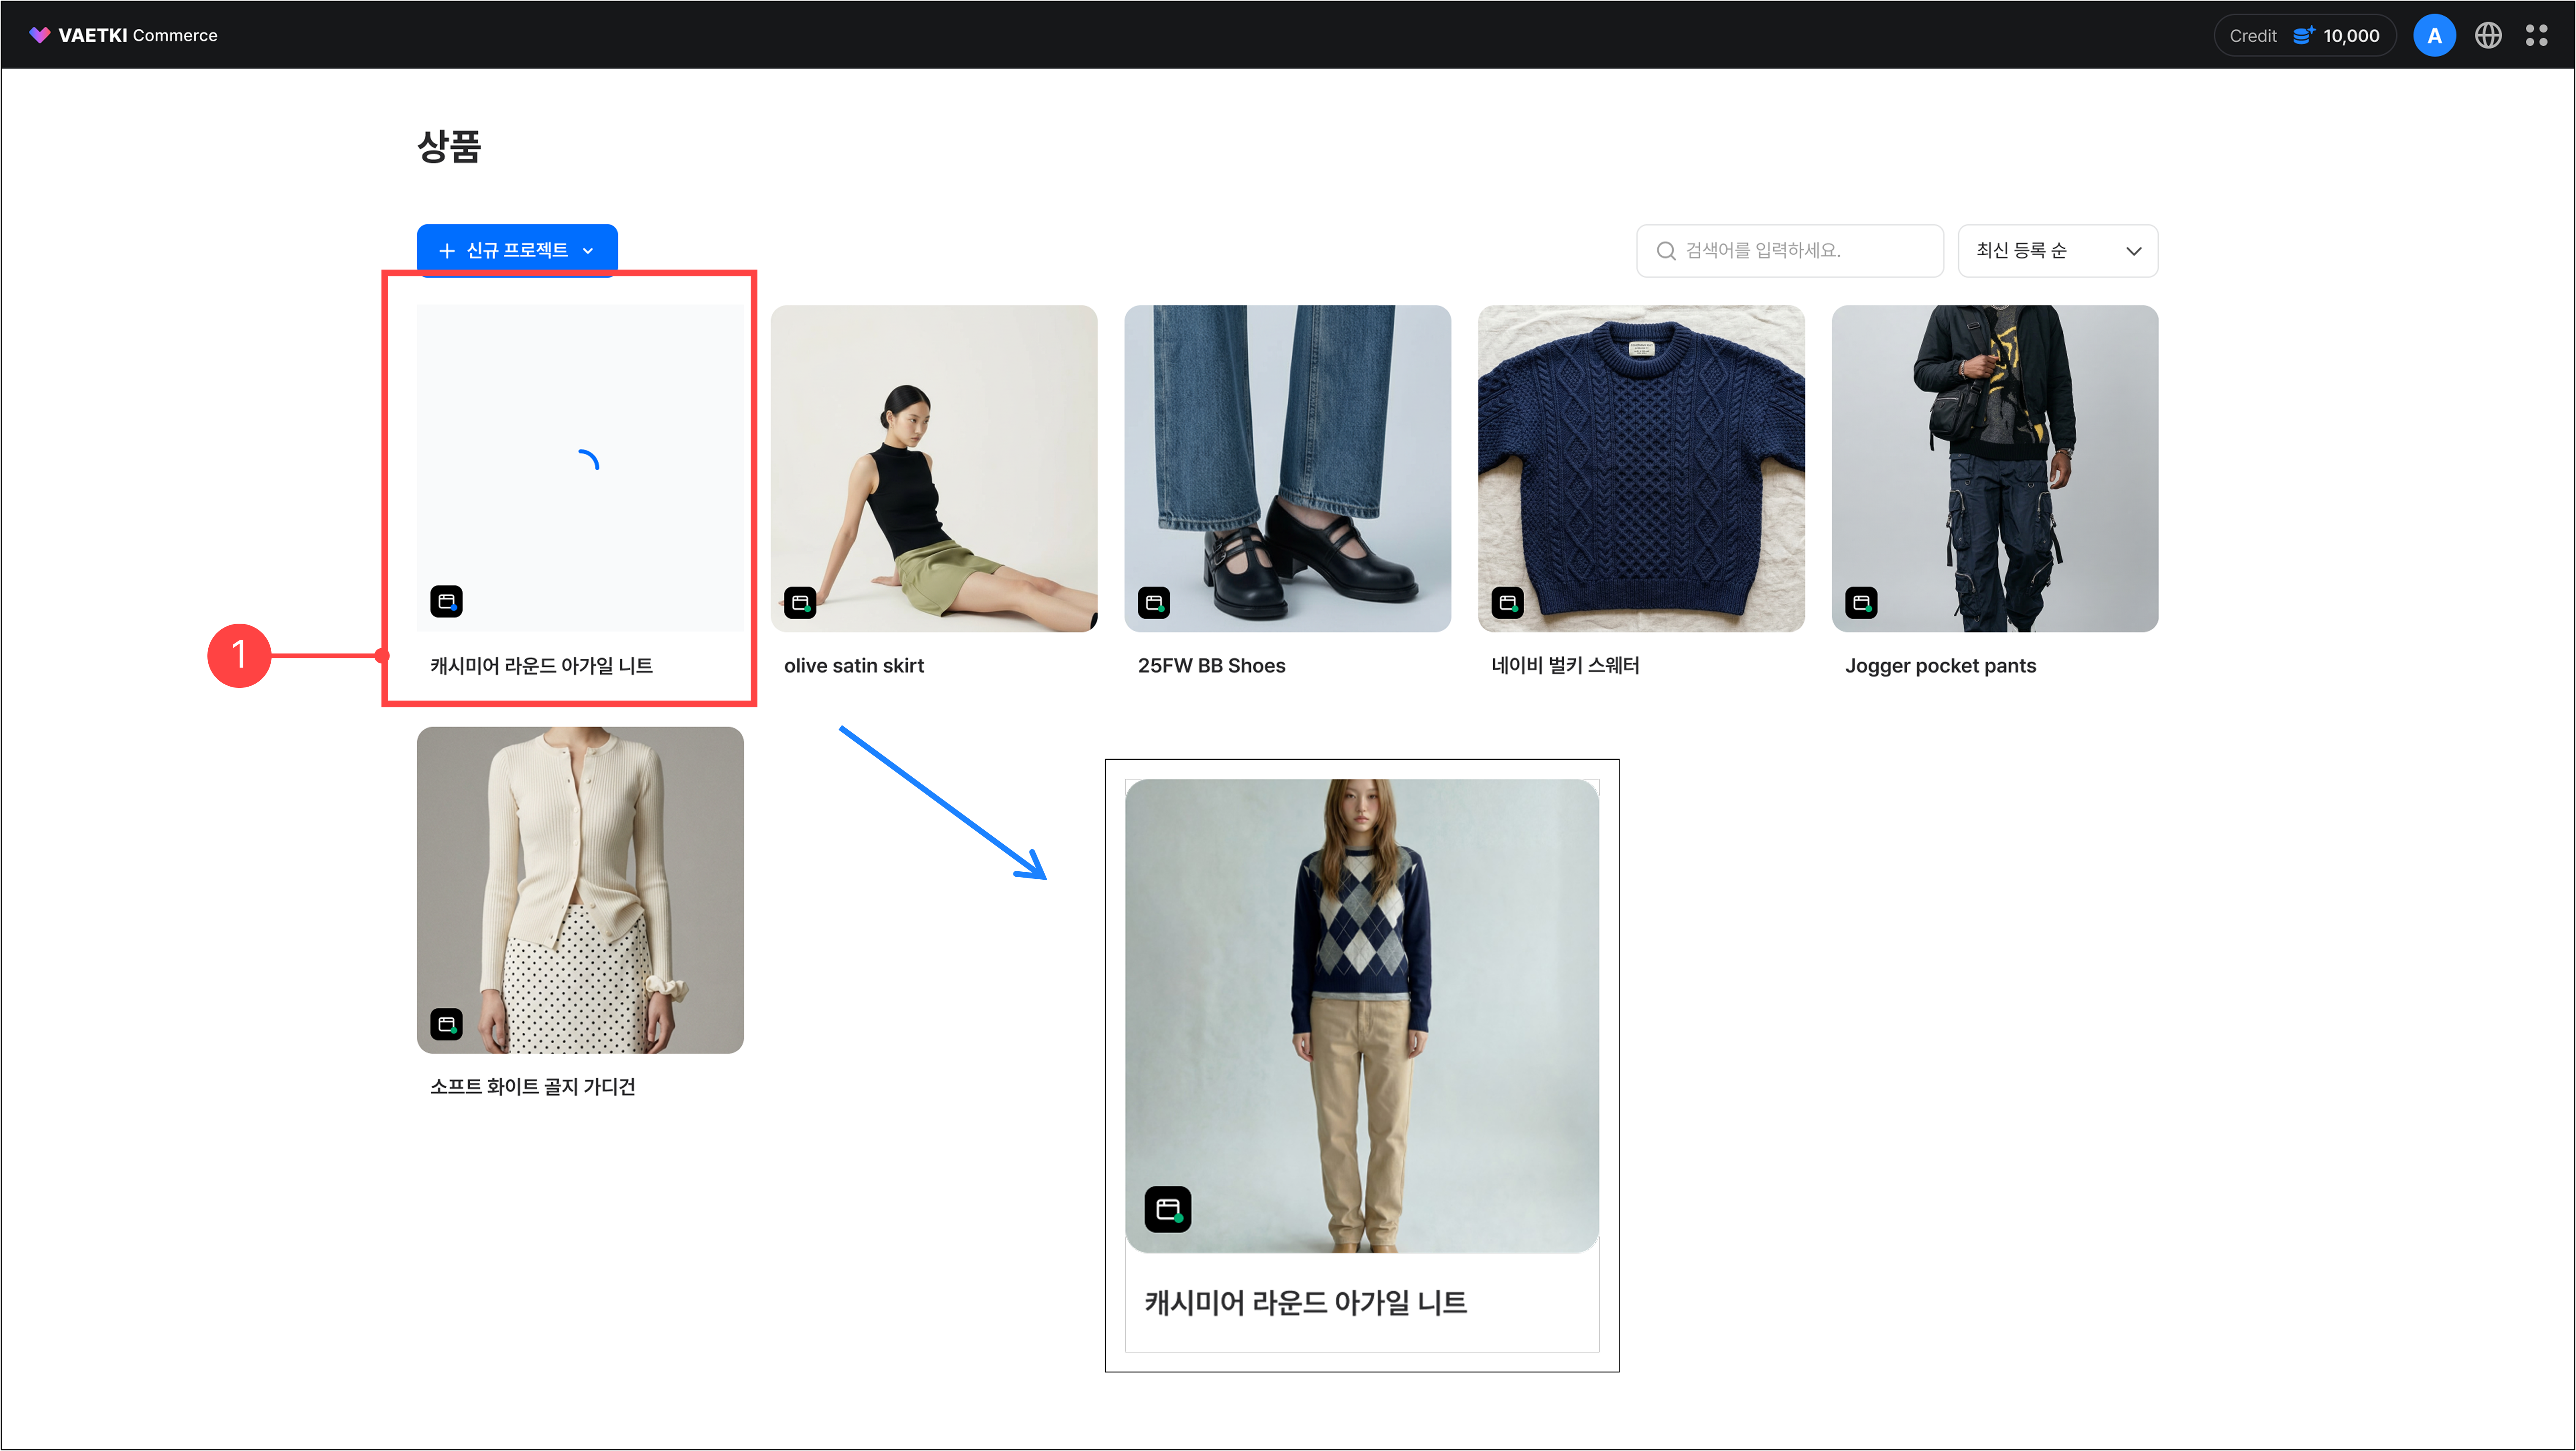The width and height of the screenshot is (2576, 1451).
Task: Click the '25FW BB Shoes' product name
Action: 1212,666
